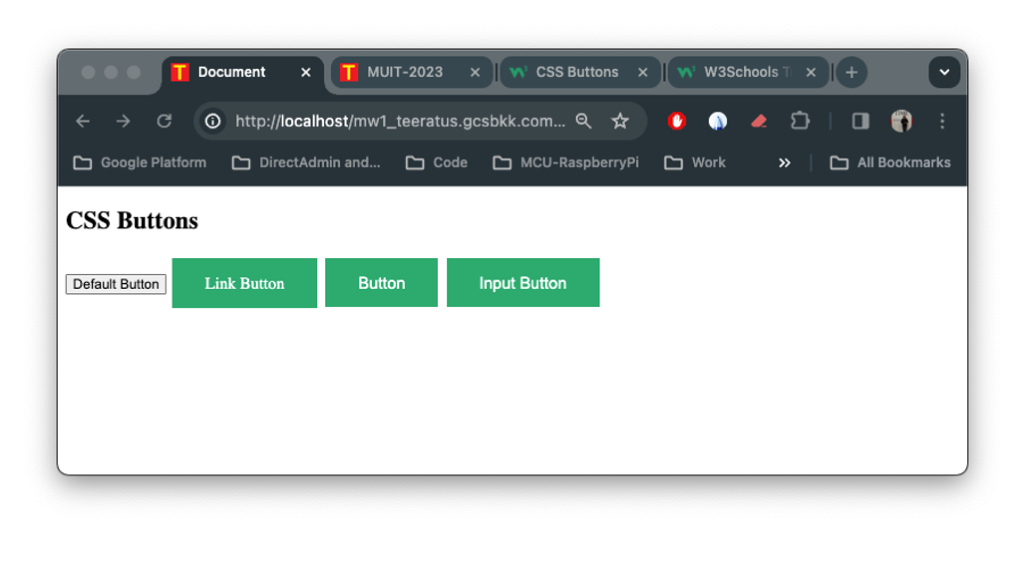1024x576 pixels.
Task: Click the browser back arrow
Action: [83, 121]
